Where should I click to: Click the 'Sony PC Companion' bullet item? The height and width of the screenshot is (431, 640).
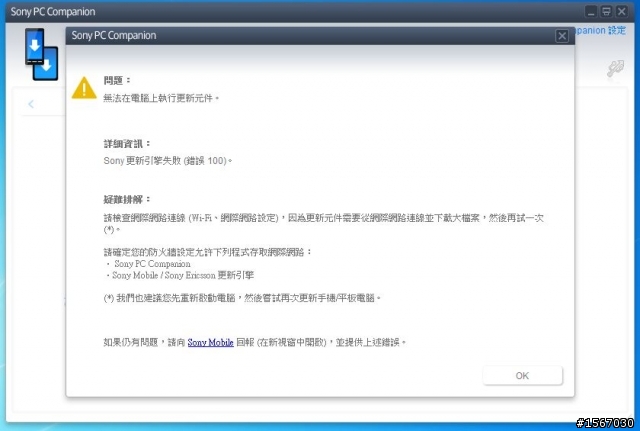(x=152, y=264)
